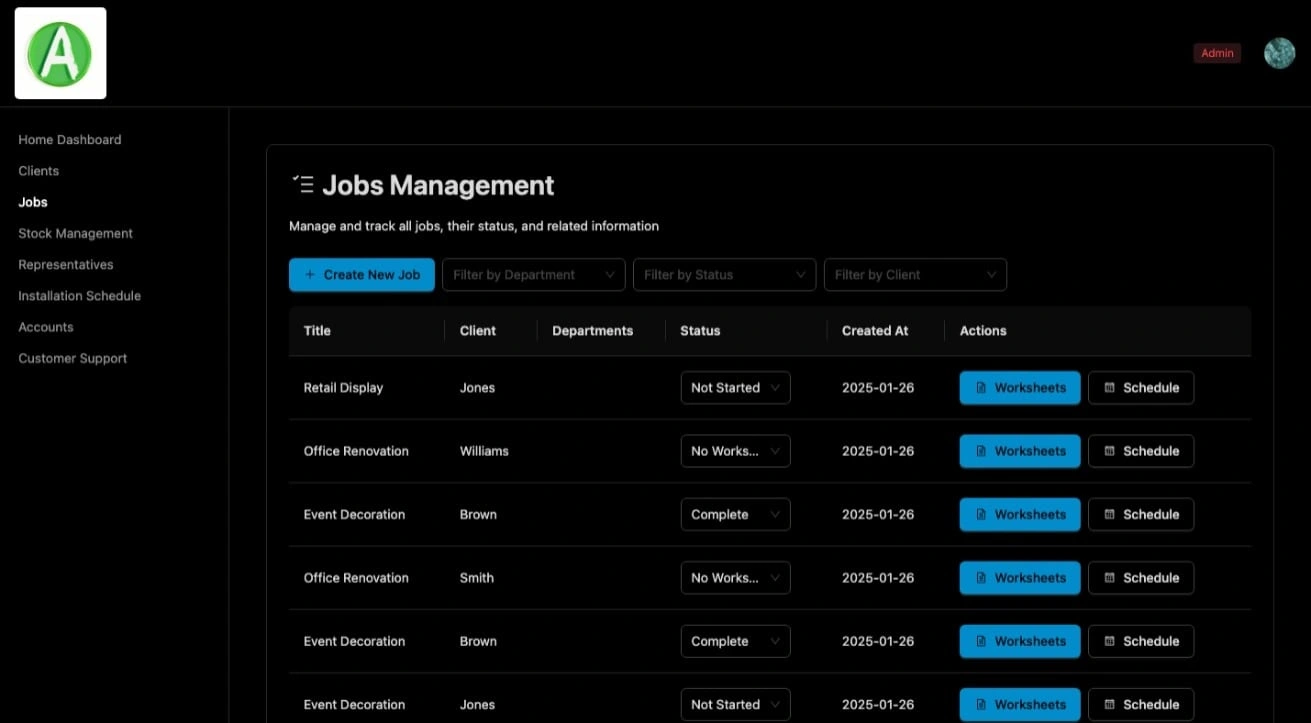The image size is (1311, 723).
Task: Schedule the Williams Office Renovation job
Action: tap(1141, 451)
